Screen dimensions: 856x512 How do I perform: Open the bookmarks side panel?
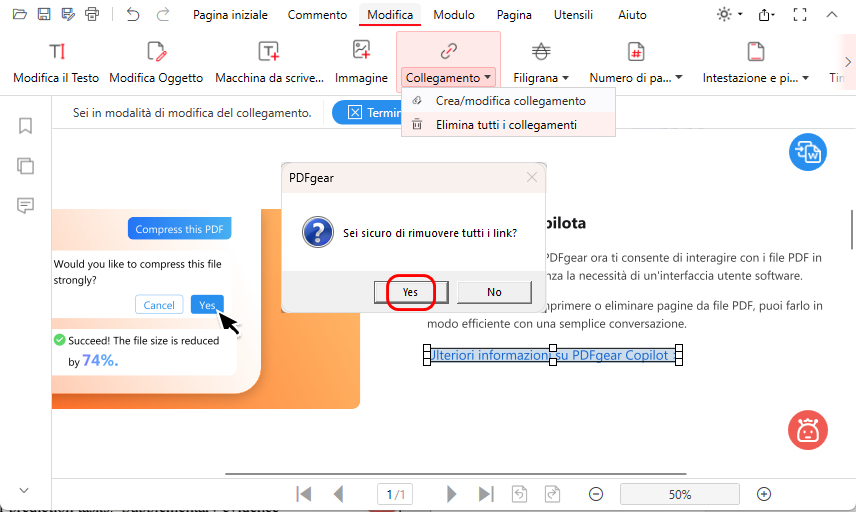tap(25, 126)
